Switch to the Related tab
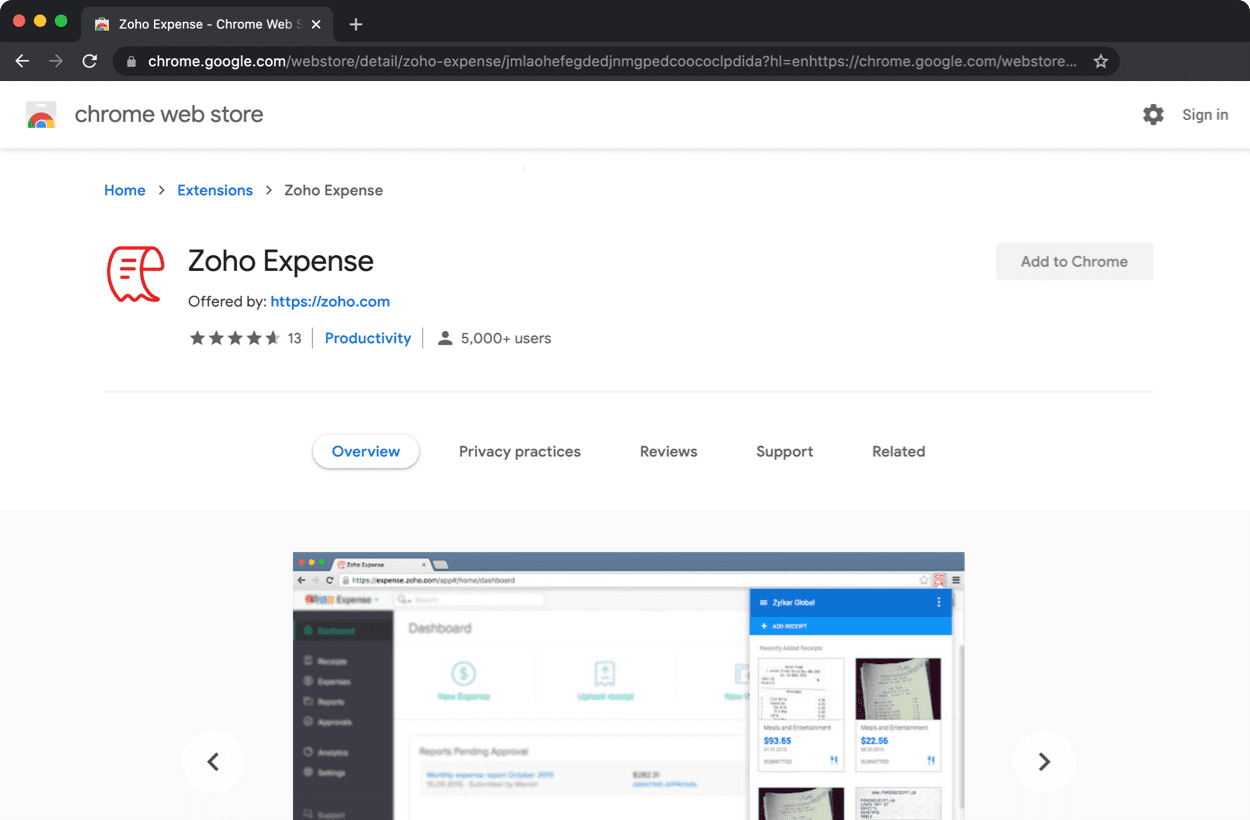This screenshot has height=820, width=1250. click(x=898, y=451)
